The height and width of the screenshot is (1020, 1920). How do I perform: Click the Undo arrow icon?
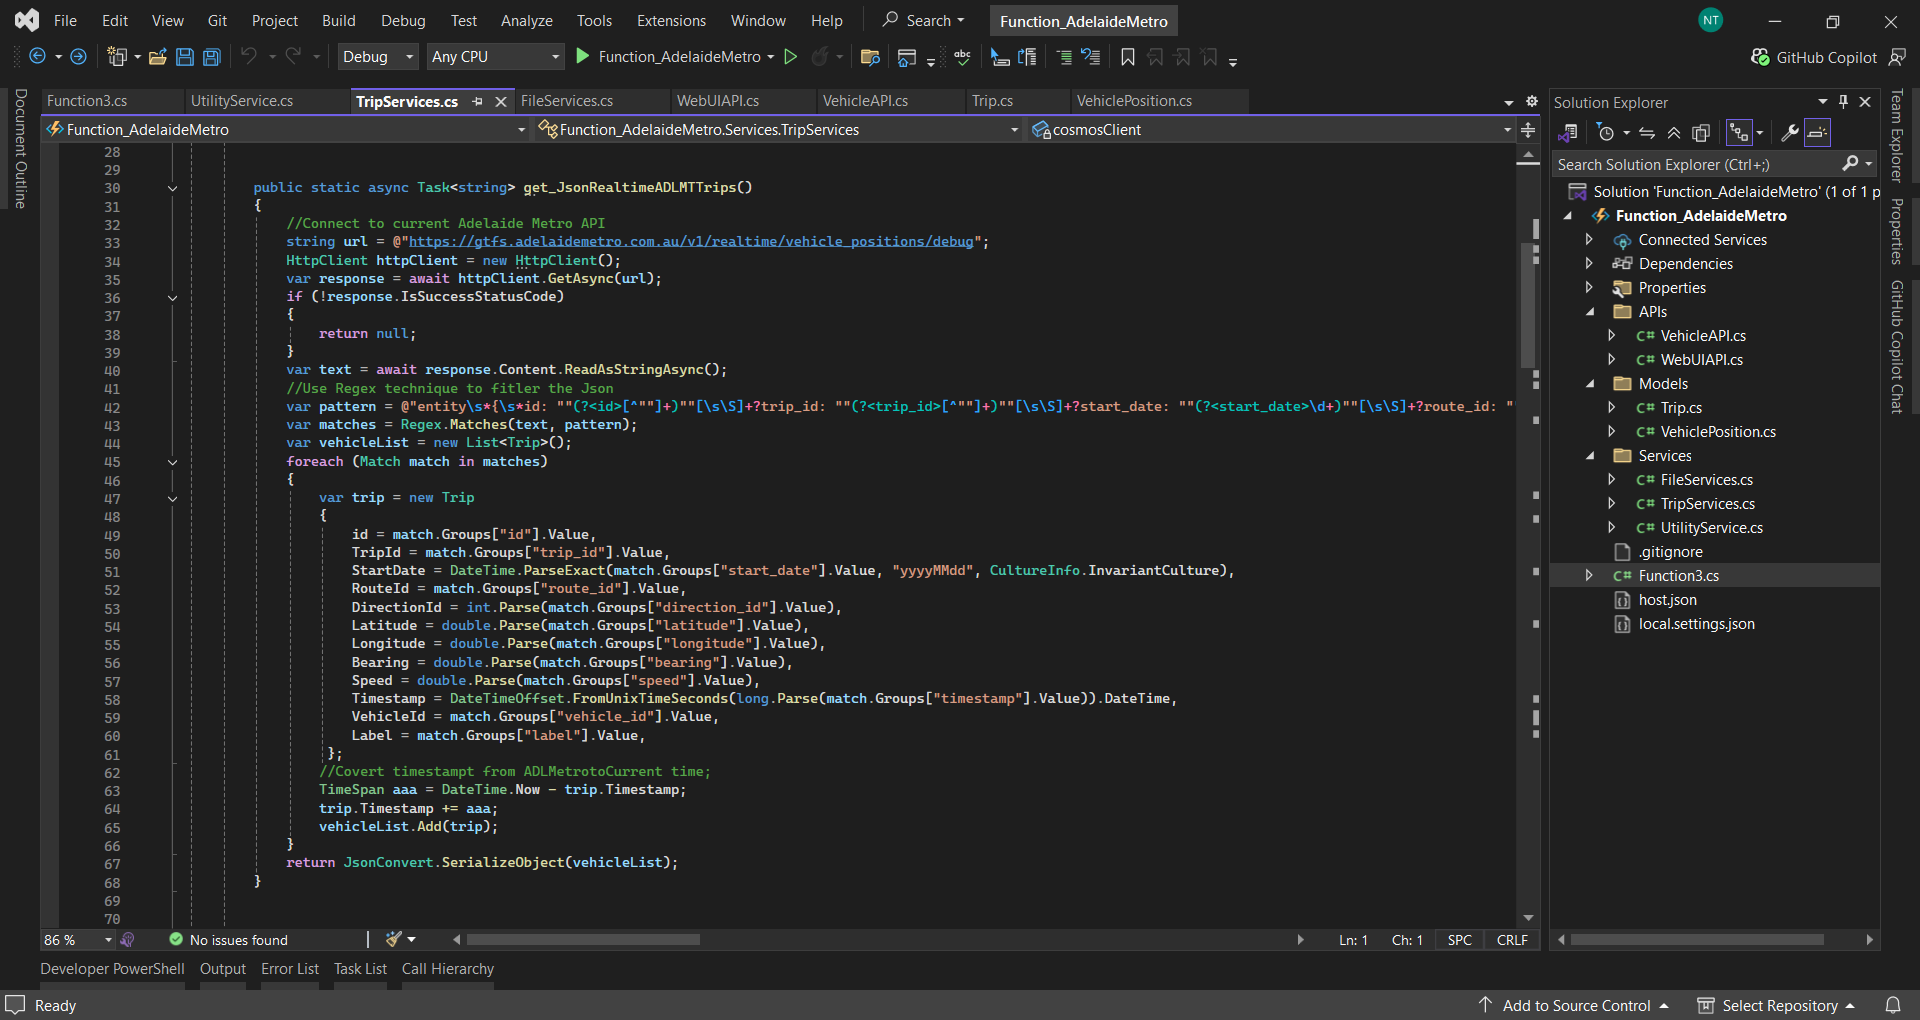[250, 57]
